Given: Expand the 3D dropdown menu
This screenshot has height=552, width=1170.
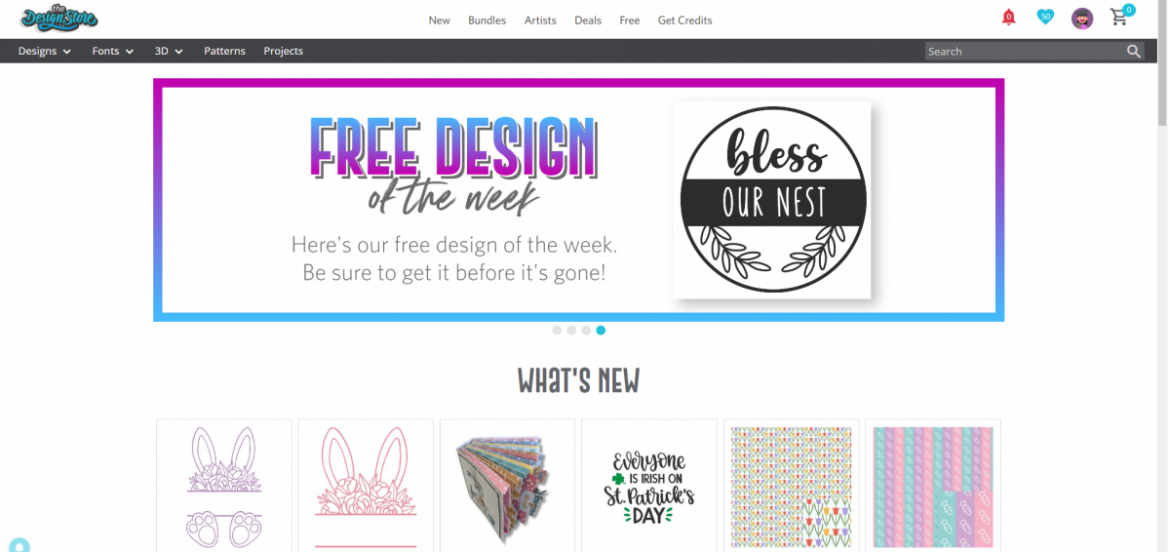Looking at the screenshot, I should click(x=169, y=51).
